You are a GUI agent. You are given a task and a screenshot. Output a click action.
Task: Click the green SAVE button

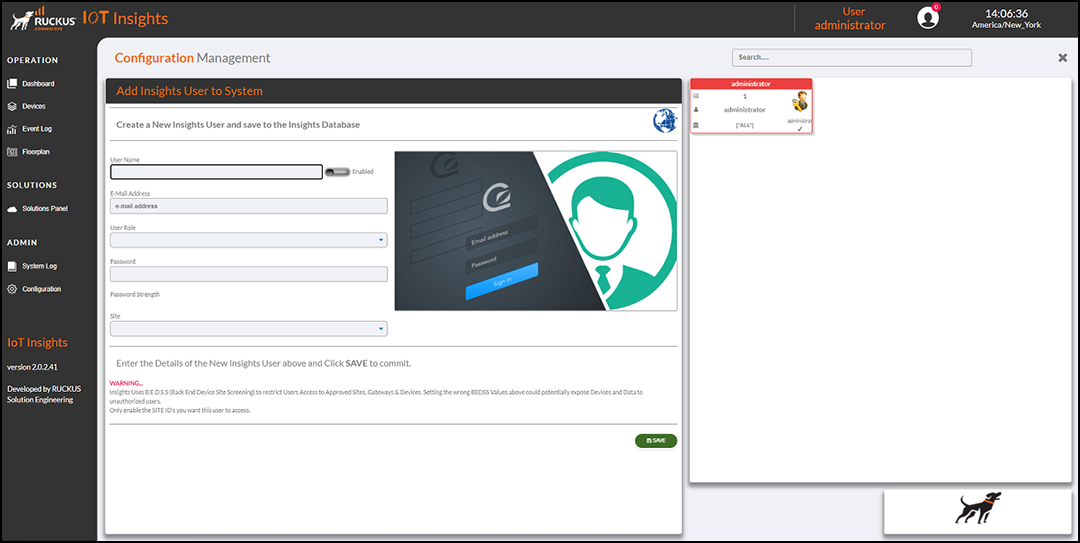656,440
